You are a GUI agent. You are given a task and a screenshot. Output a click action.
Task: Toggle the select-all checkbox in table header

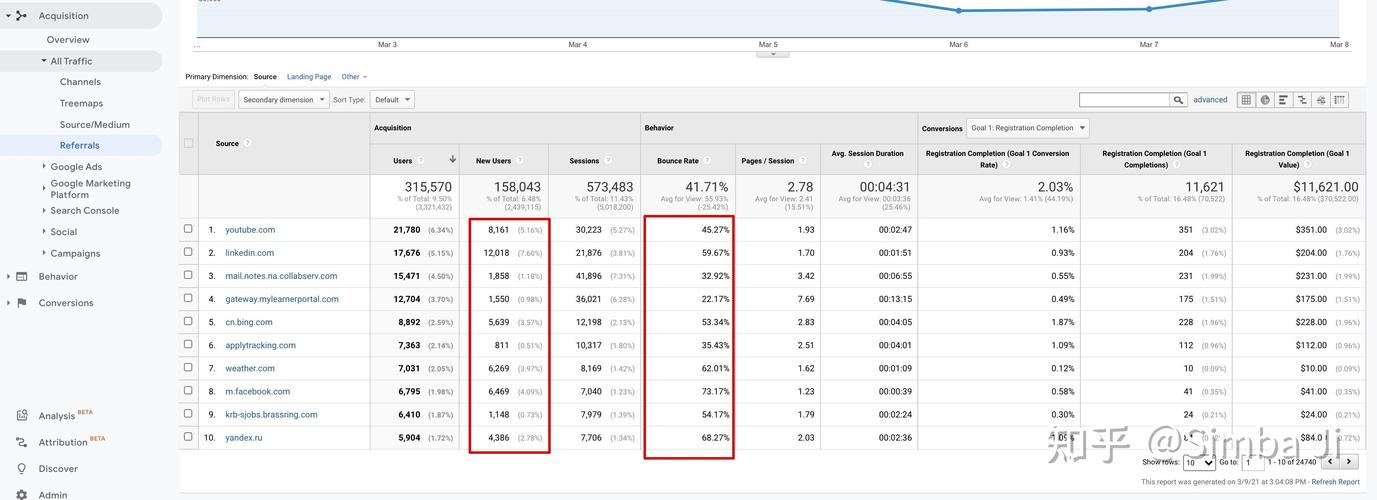click(188, 143)
